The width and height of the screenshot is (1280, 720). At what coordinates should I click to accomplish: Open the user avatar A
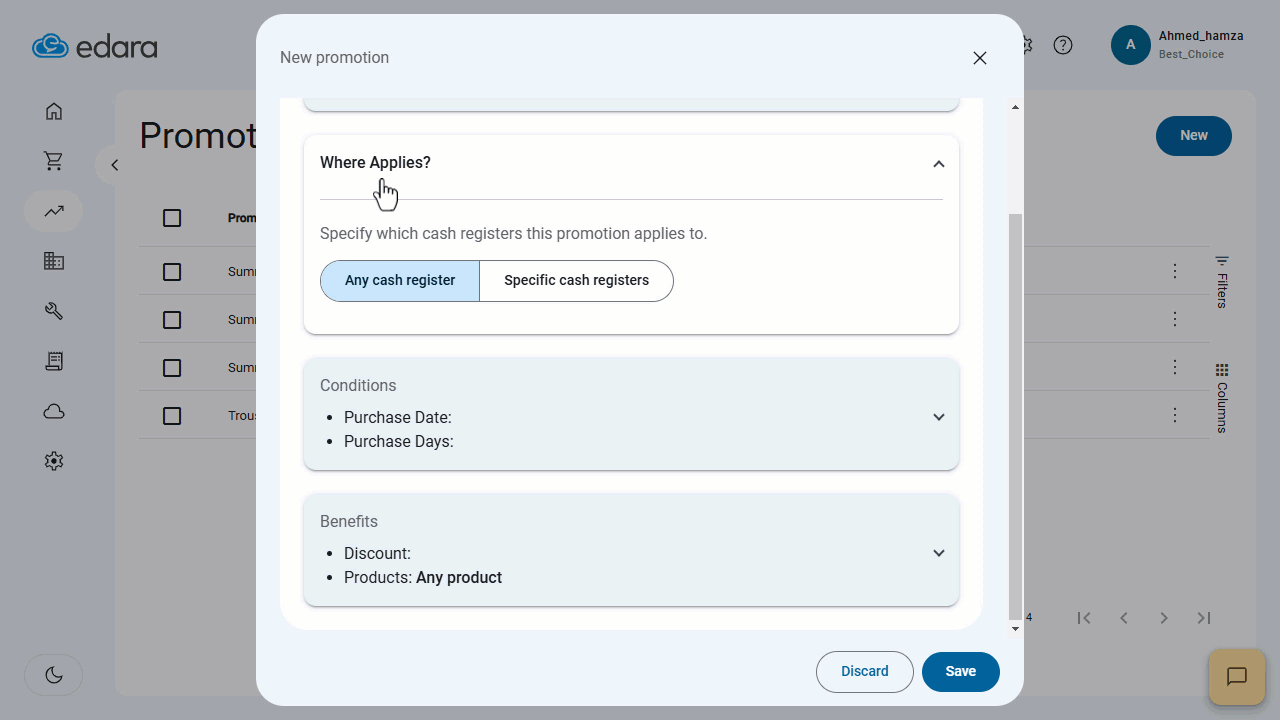click(1131, 45)
